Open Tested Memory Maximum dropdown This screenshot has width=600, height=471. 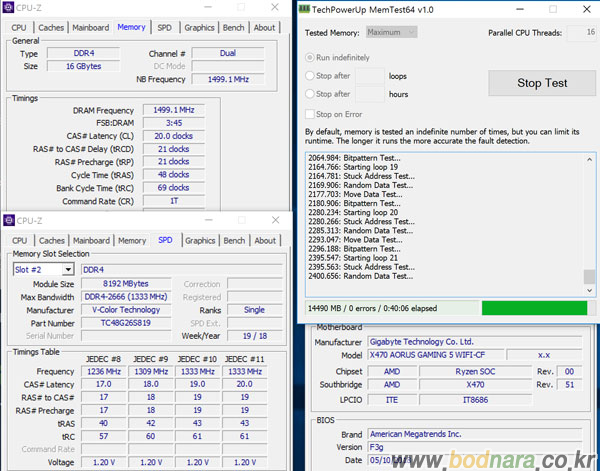coord(391,32)
